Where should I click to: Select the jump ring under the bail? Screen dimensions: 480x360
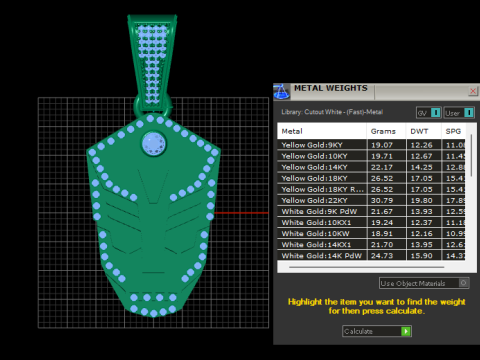coord(137,107)
